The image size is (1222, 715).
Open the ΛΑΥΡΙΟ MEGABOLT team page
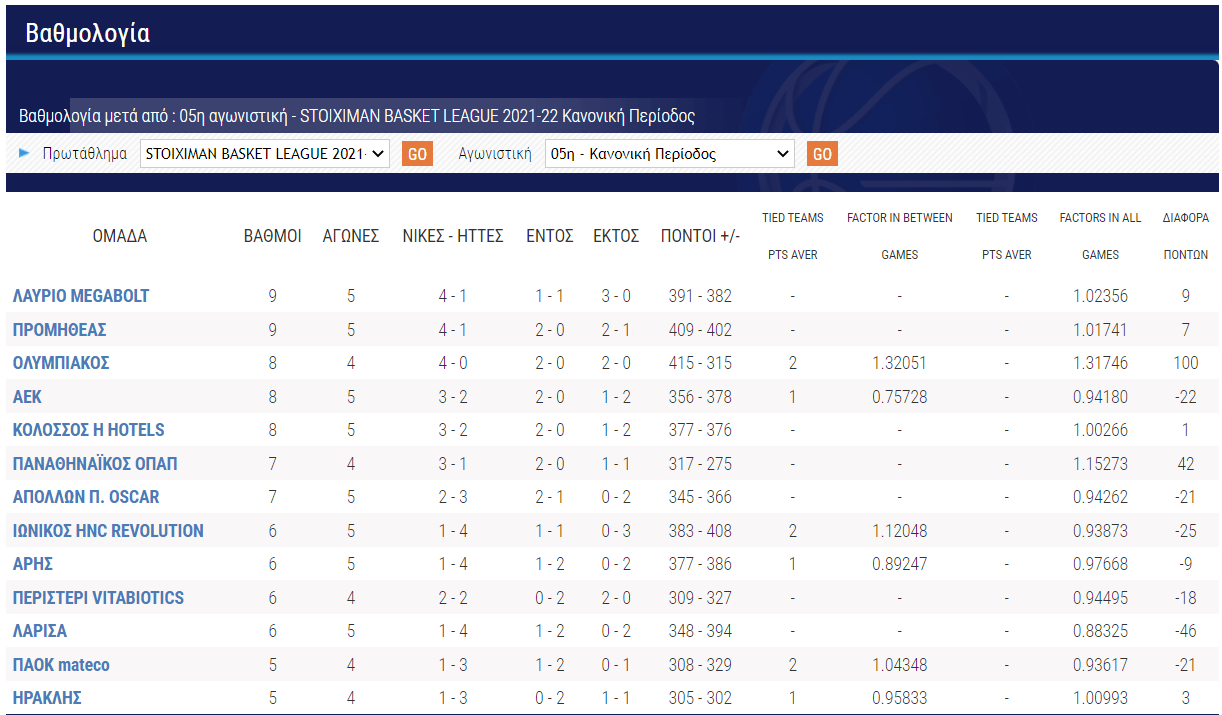click(x=81, y=296)
